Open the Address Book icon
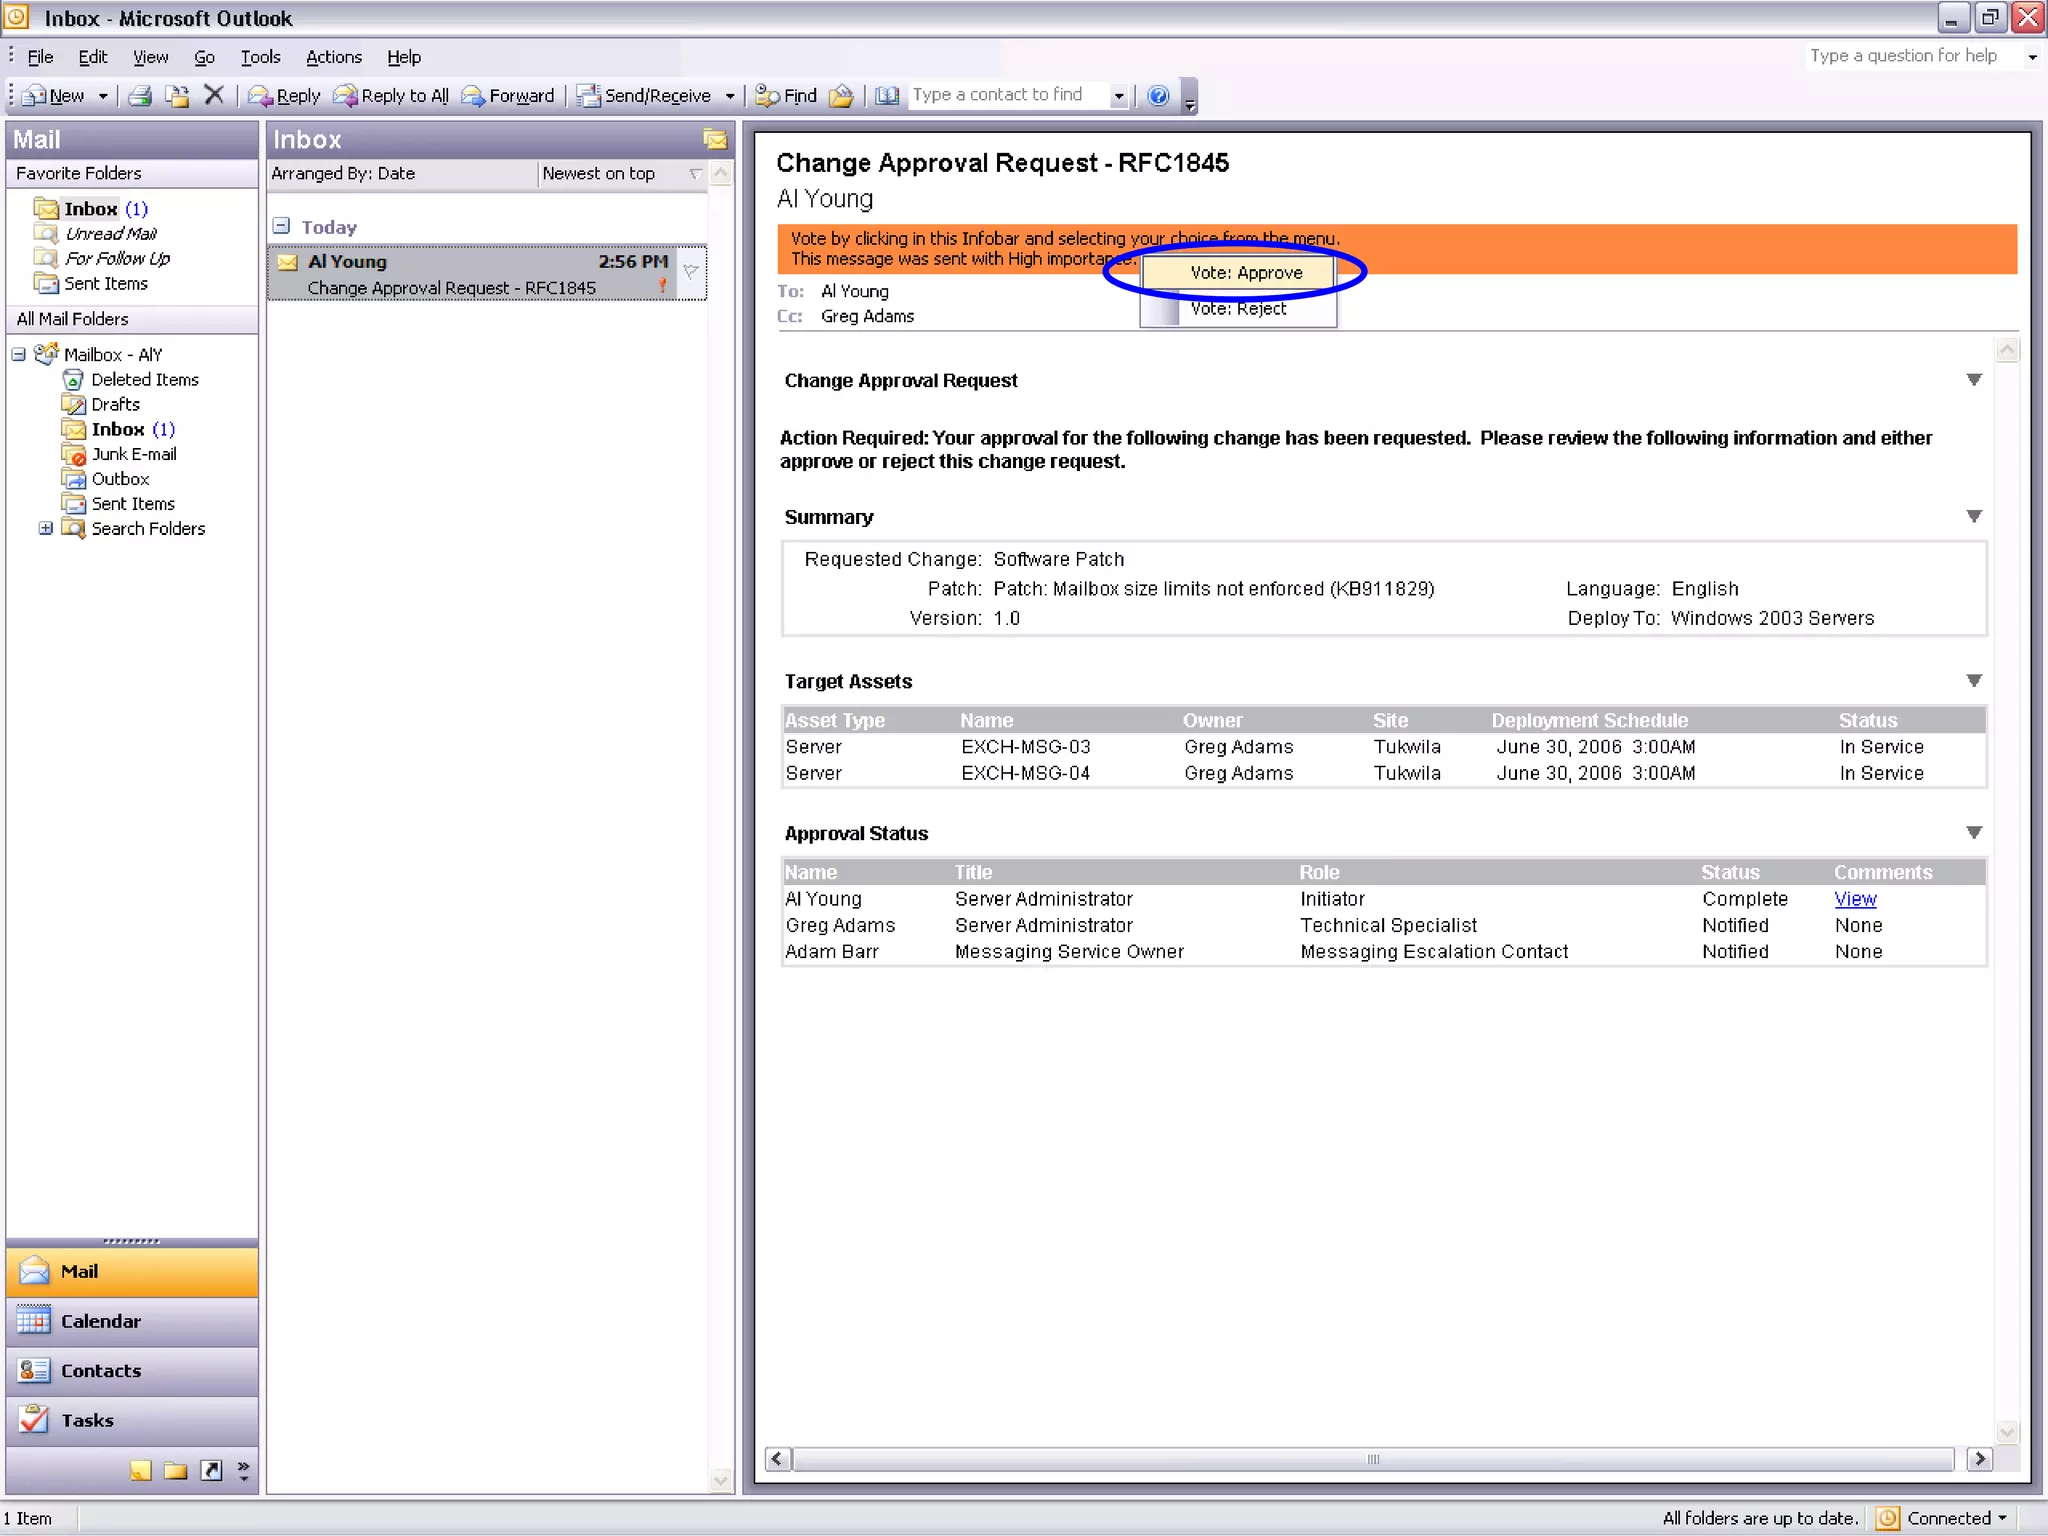This screenshot has height=1536, width=2048. (887, 96)
